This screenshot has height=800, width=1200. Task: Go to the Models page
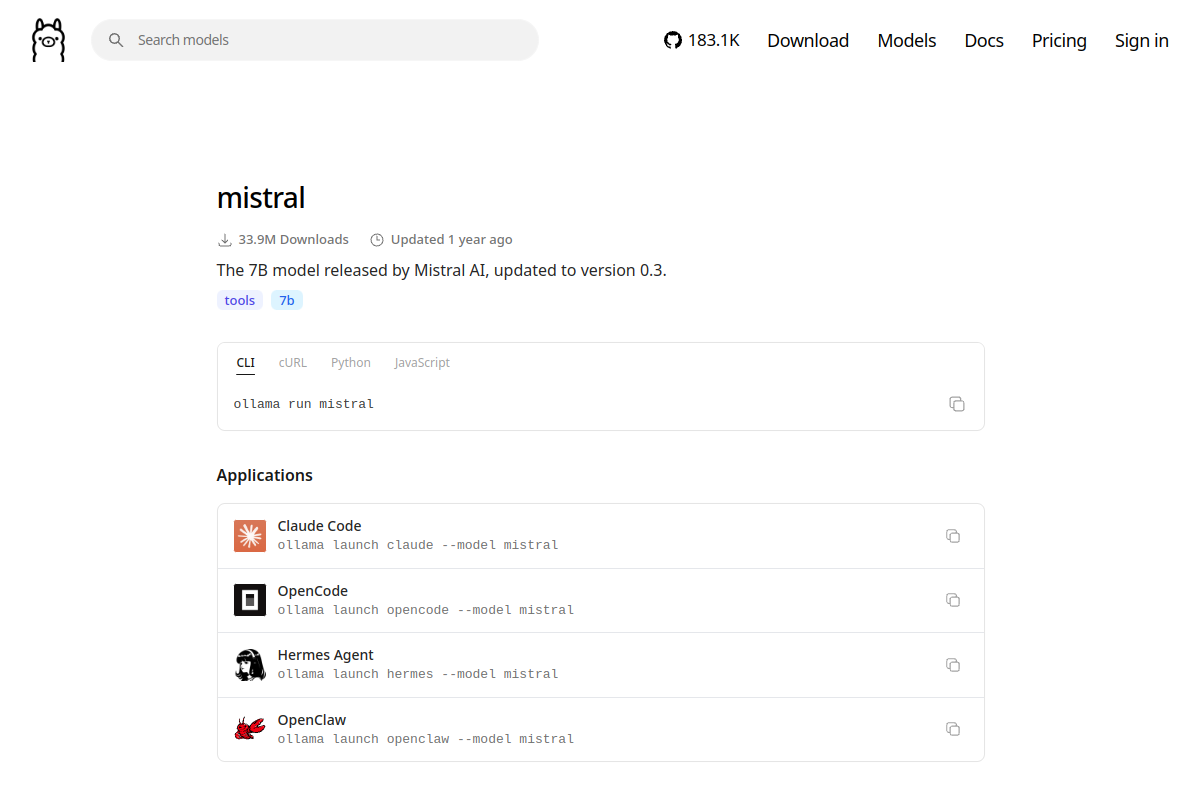click(x=907, y=40)
